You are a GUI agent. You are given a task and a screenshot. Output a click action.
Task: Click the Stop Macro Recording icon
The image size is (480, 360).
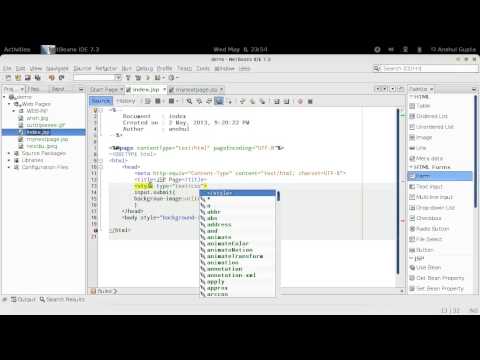310,101
